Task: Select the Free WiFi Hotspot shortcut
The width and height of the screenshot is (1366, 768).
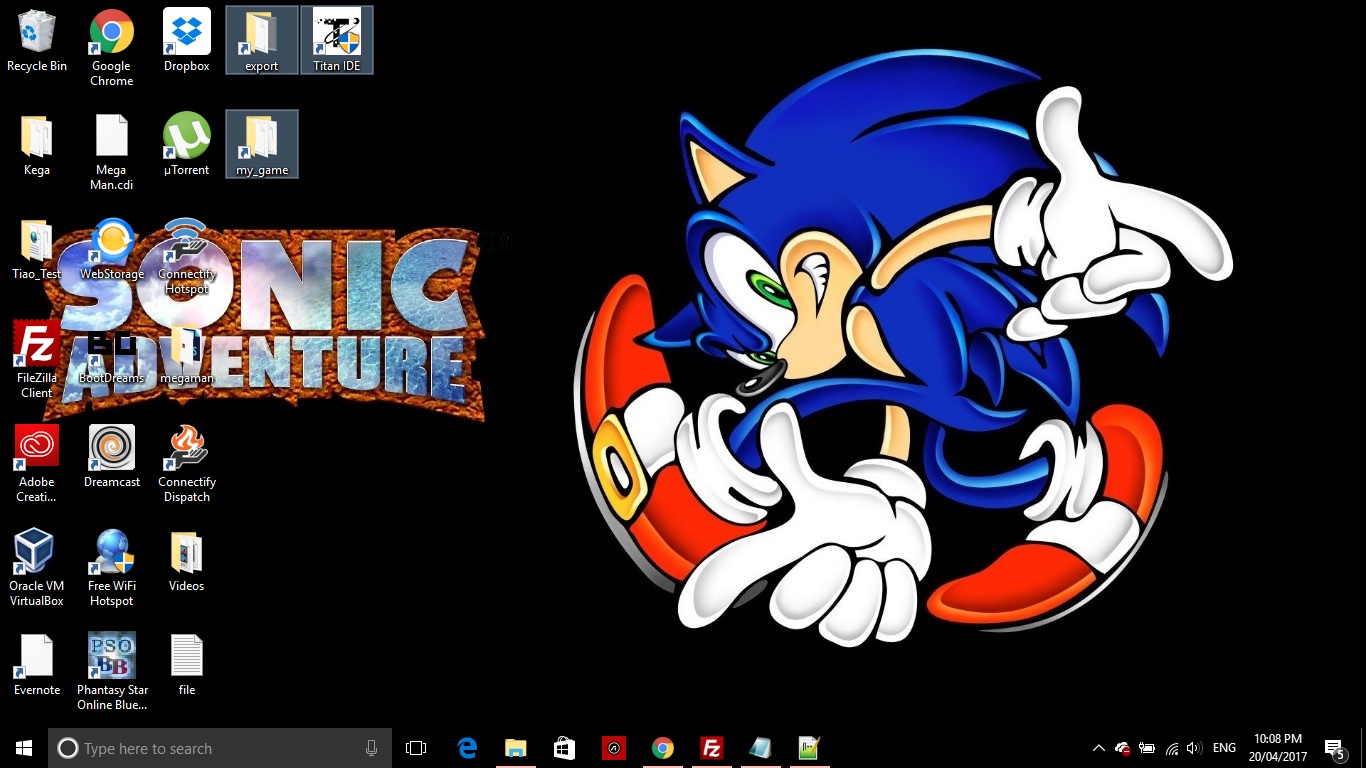Action: point(112,567)
